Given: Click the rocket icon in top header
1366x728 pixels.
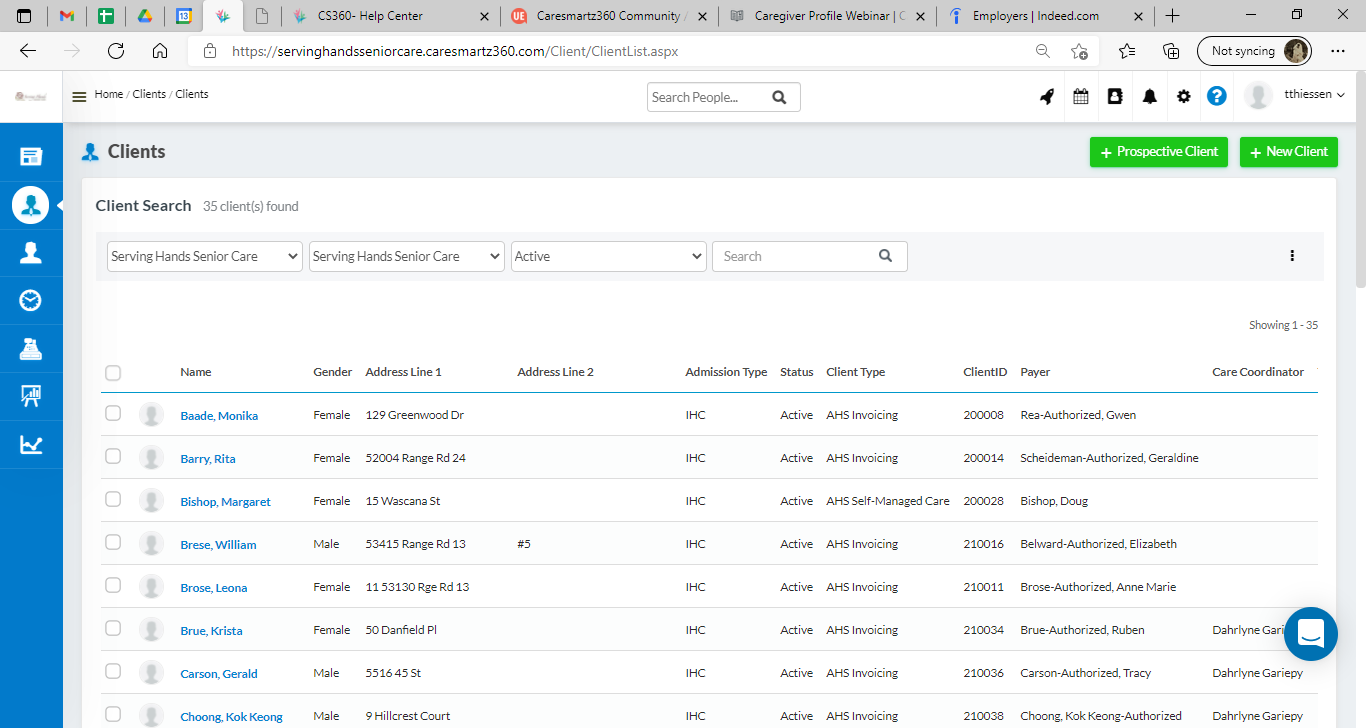Looking at the screenshot, I should click(1047, 97).
